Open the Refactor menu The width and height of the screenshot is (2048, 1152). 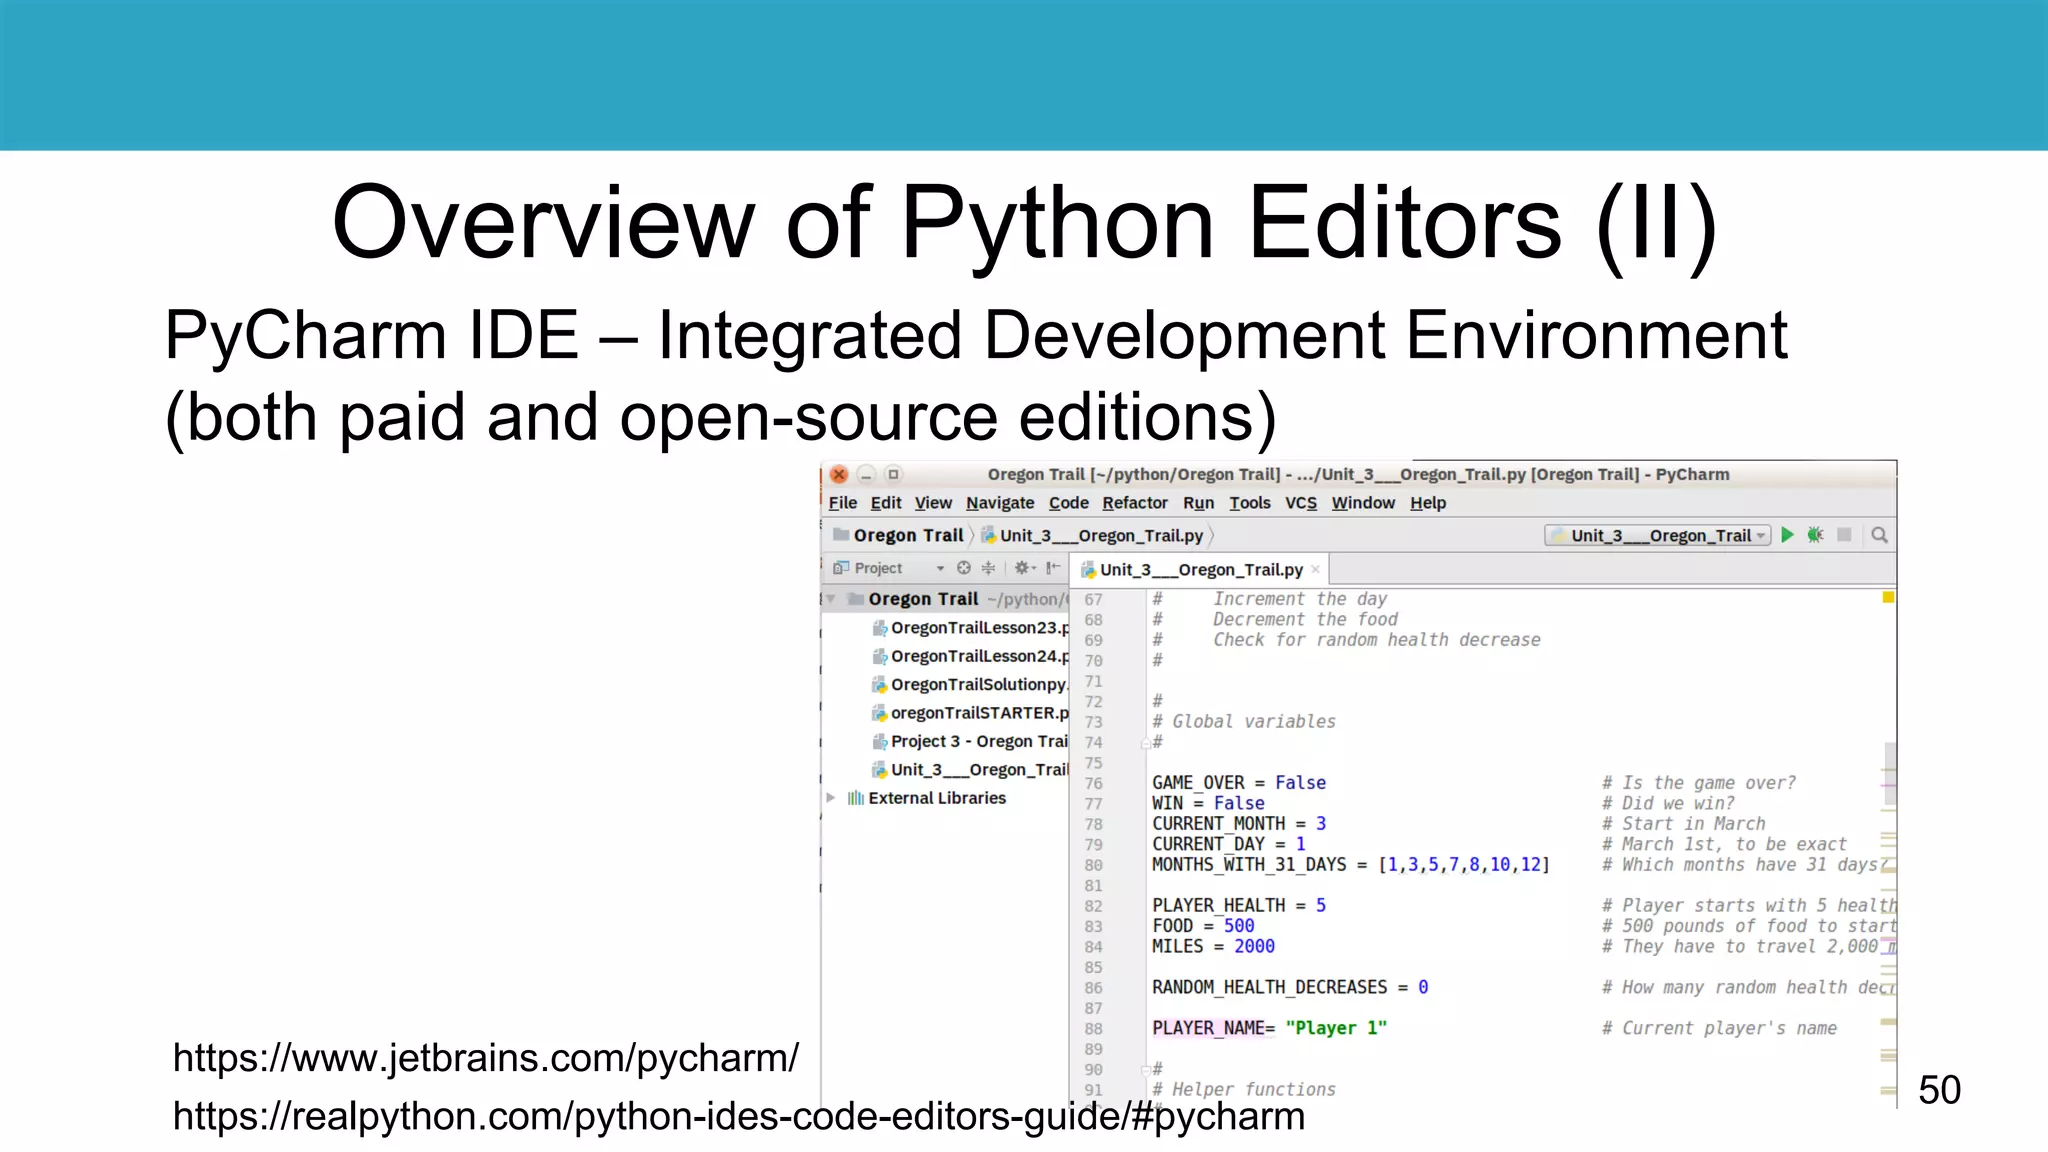pyautogui.click(x=1135, y=503)
